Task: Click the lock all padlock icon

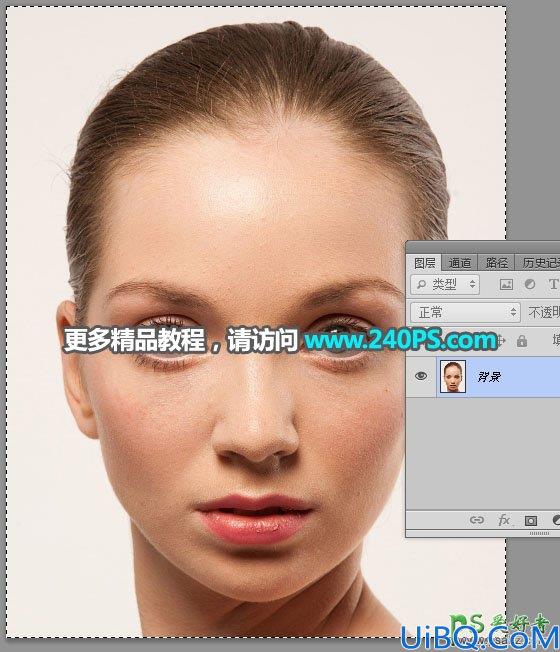Action: [522, 341]
